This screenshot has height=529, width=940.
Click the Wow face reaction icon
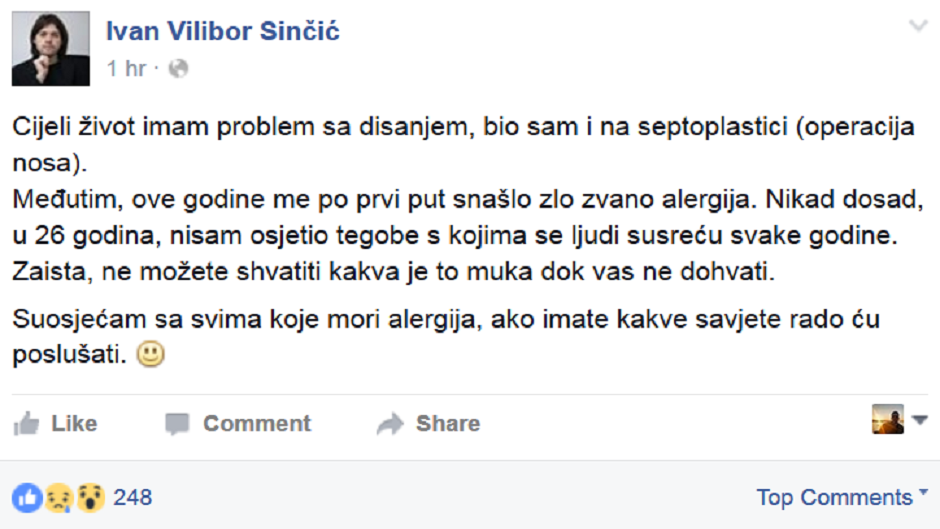coord(90,497)
